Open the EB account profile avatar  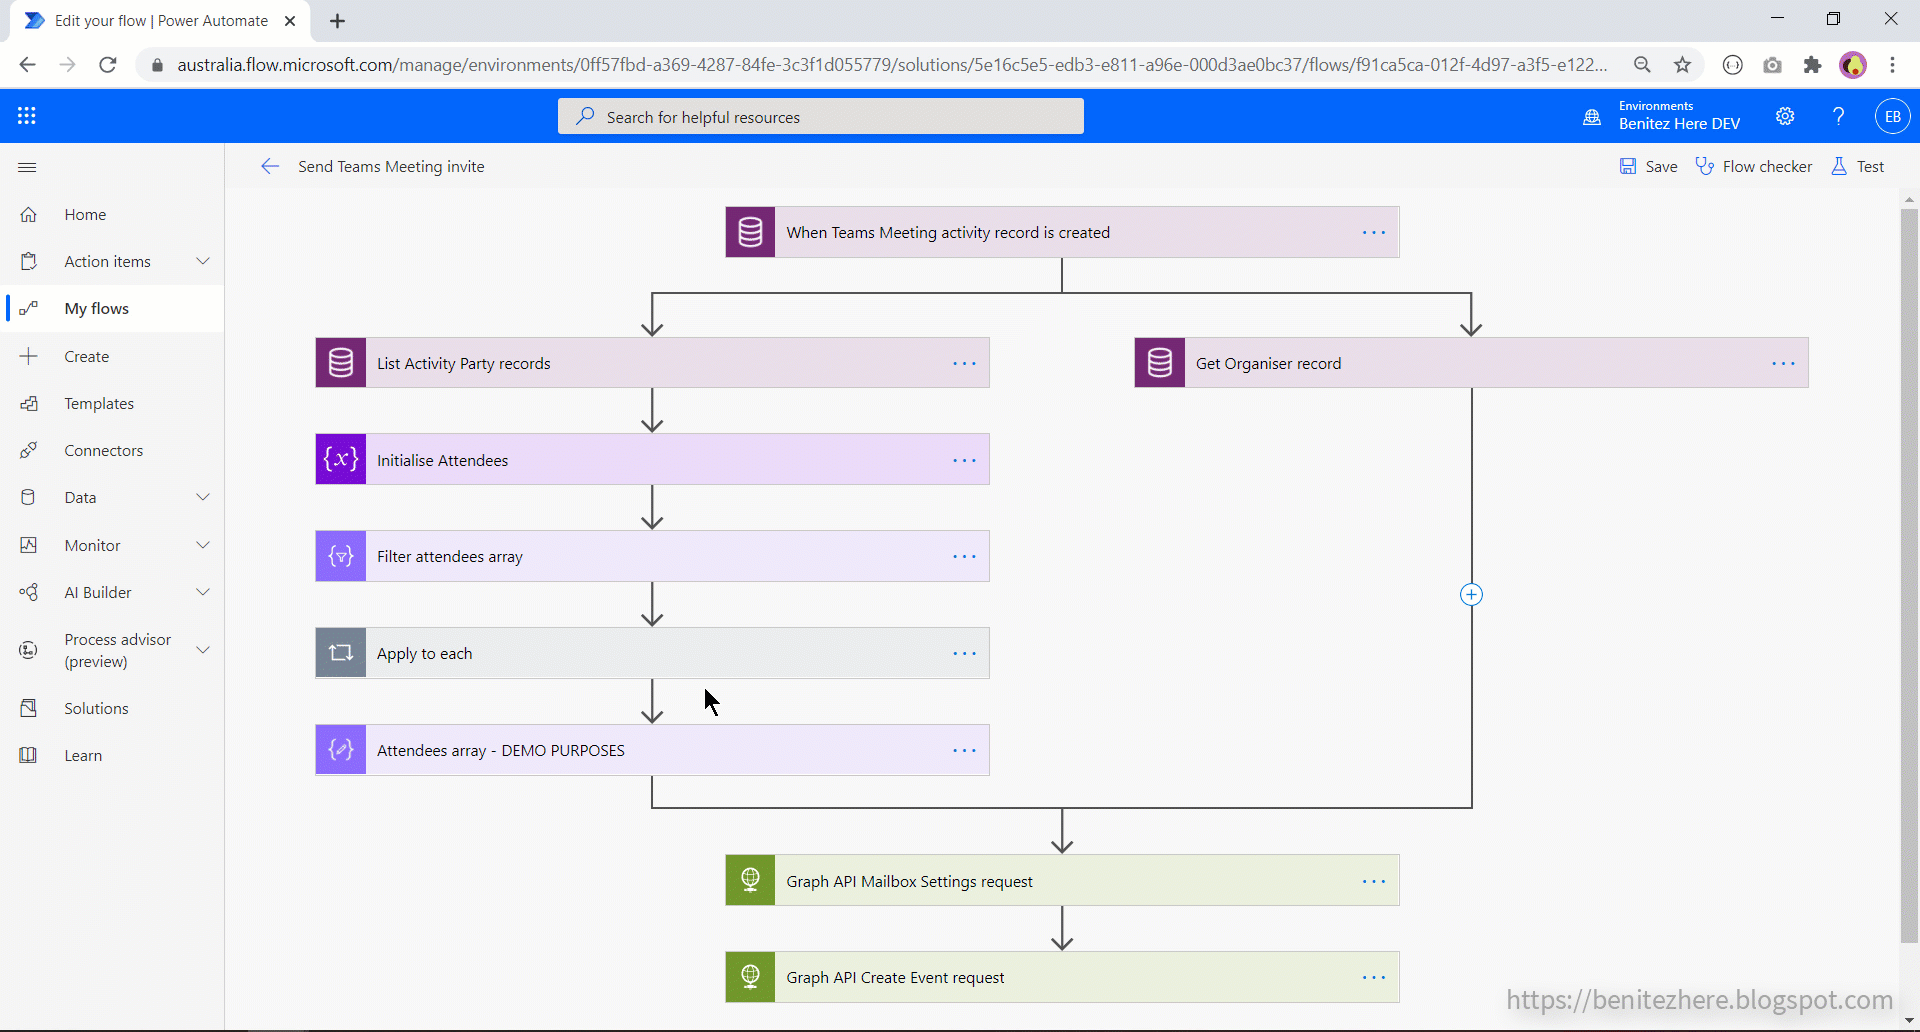(x=1892, y=116)
